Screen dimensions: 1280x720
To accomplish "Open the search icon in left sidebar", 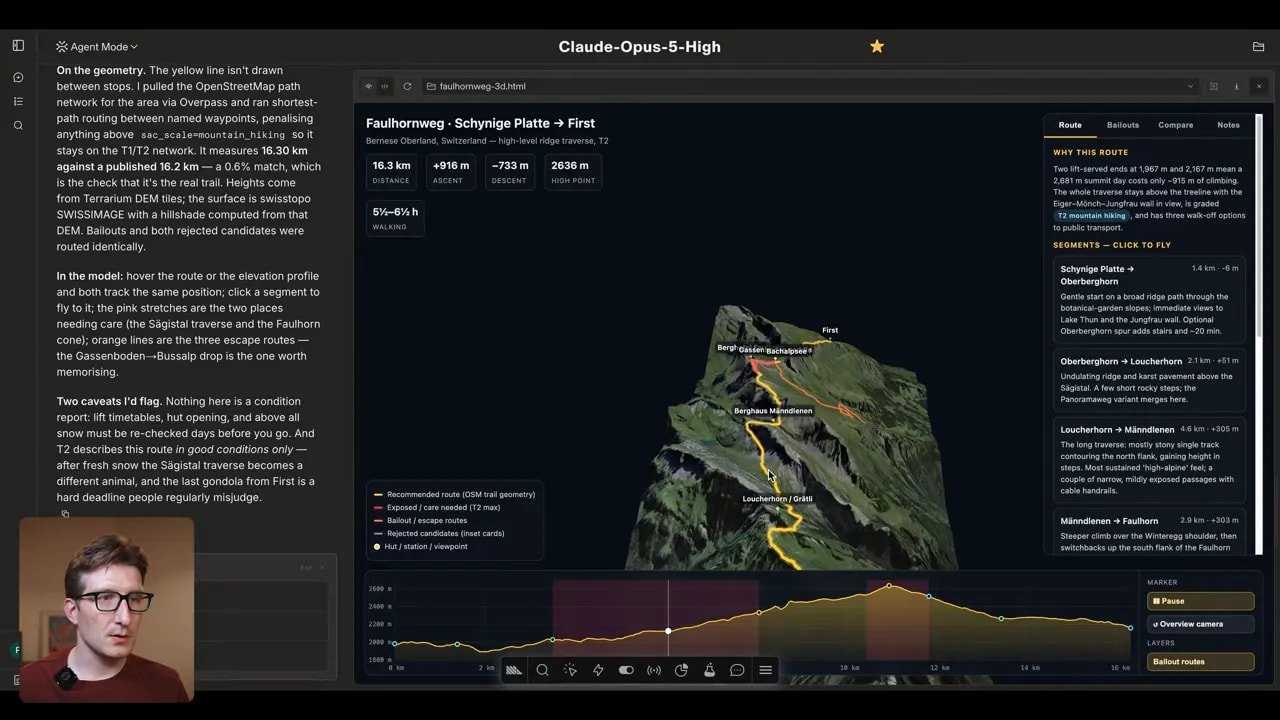I will coord(18,125).
